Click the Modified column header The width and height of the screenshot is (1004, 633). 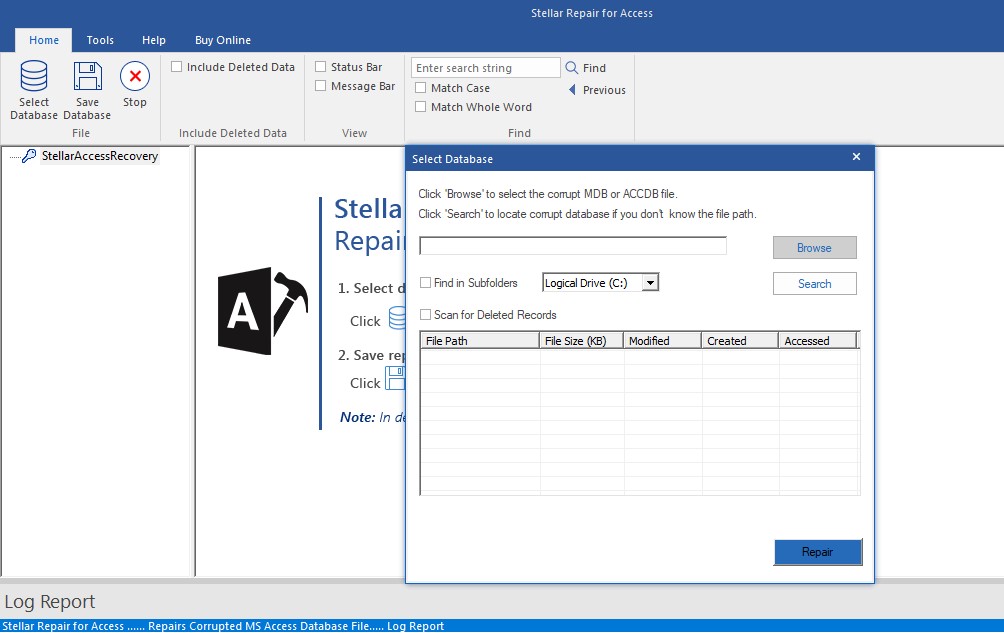(x=663, y=341)
